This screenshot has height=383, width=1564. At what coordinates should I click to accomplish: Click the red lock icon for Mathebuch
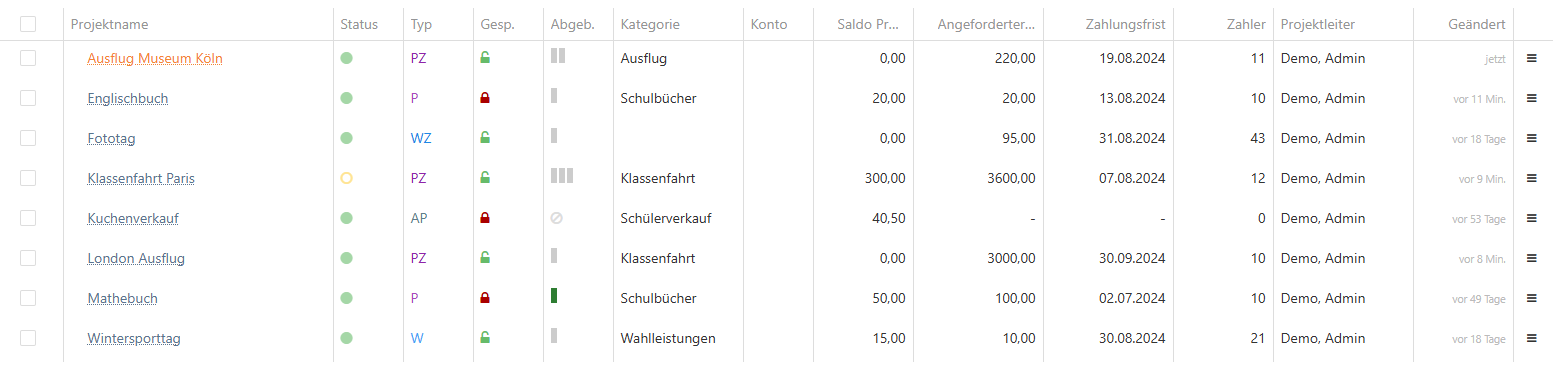[x=485, y=298]
